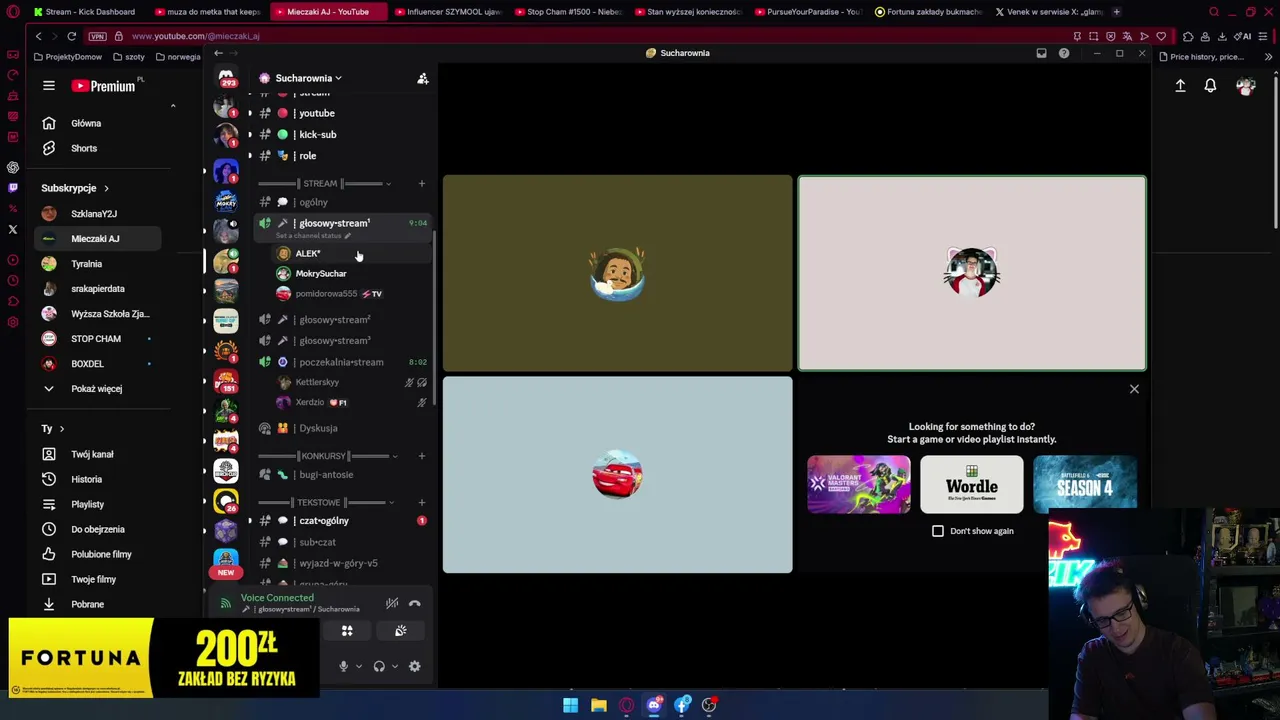
Task: Open soundboard button in voice panel
Action: pos(400,631)
